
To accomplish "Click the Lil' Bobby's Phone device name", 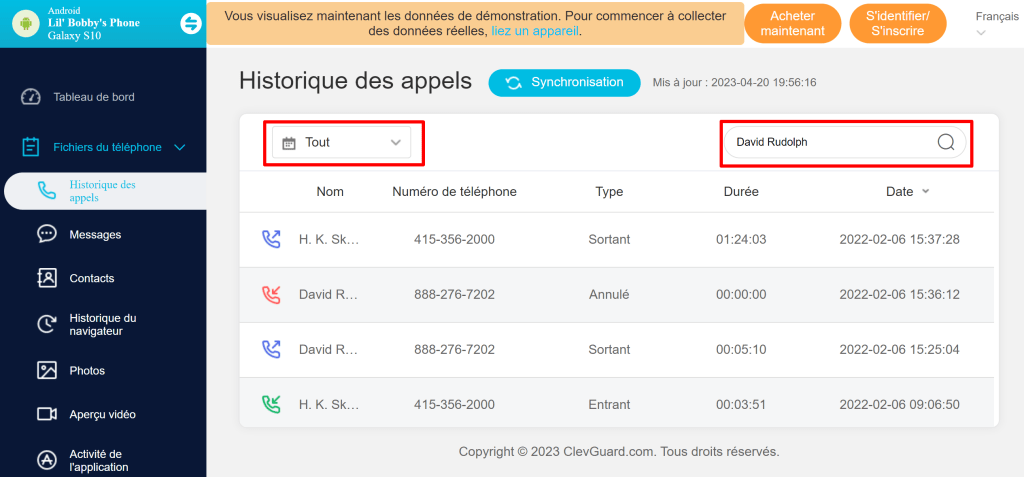I will pos(93,23).
